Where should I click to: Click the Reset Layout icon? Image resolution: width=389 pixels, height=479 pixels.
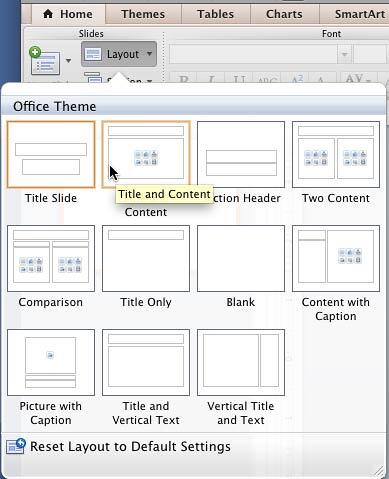point(16,446)
